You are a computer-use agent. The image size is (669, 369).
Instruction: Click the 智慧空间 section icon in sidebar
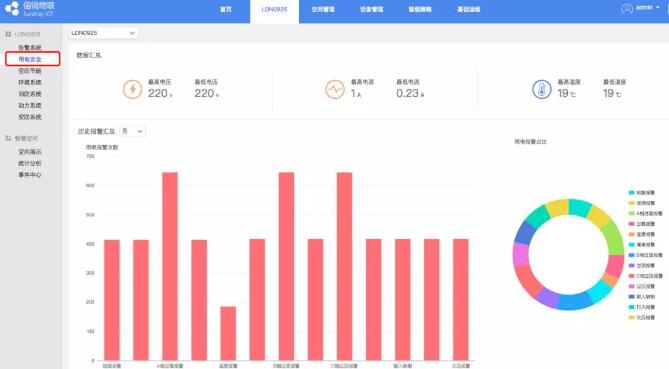point(8,138)
